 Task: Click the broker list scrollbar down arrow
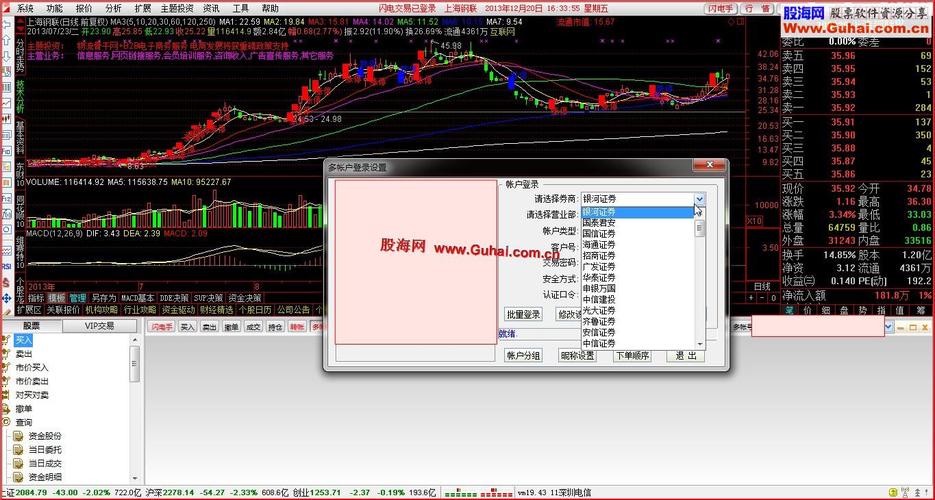(x=700, y=344)
